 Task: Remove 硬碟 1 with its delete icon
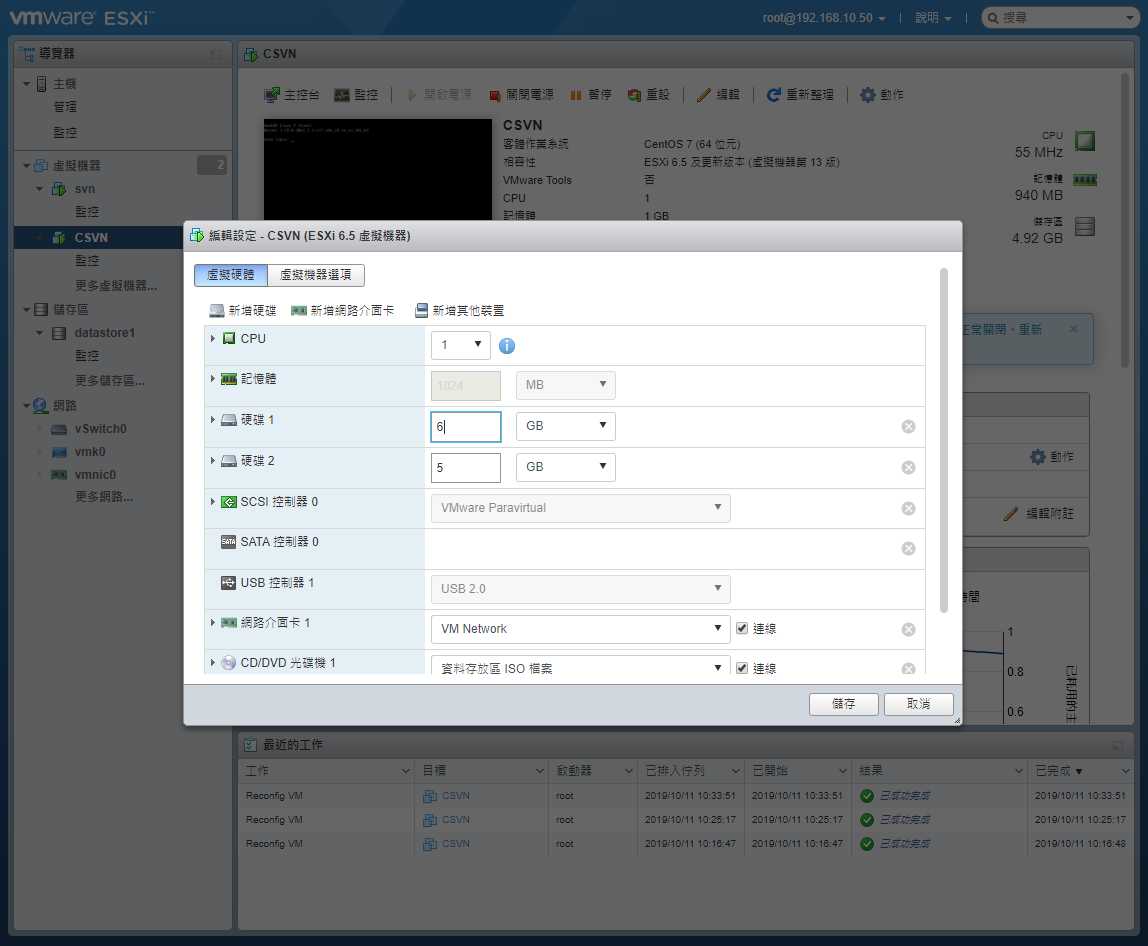(909, 426)
